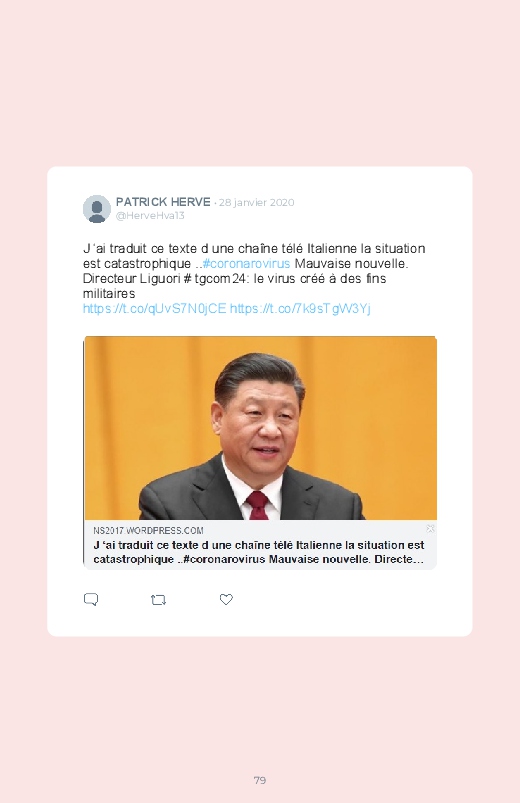
Task: Open the tweet date 28 janvier 2020
Action: point(257,202)
